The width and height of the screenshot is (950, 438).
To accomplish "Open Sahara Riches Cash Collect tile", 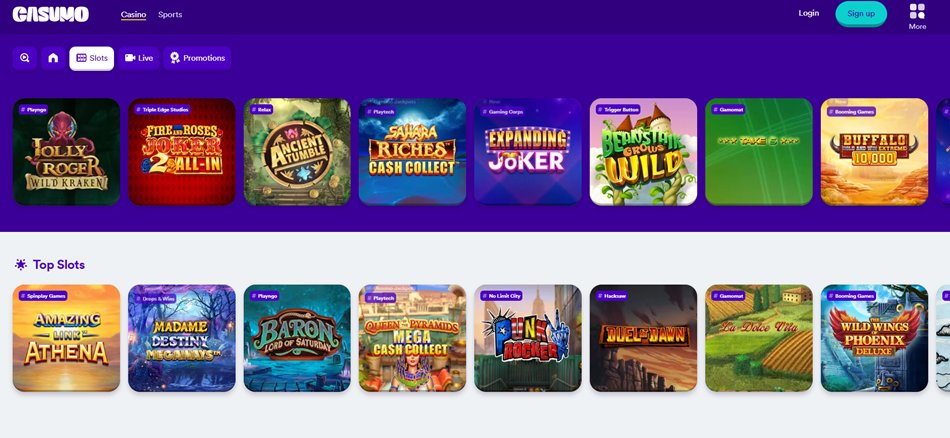I will [413, 152].
